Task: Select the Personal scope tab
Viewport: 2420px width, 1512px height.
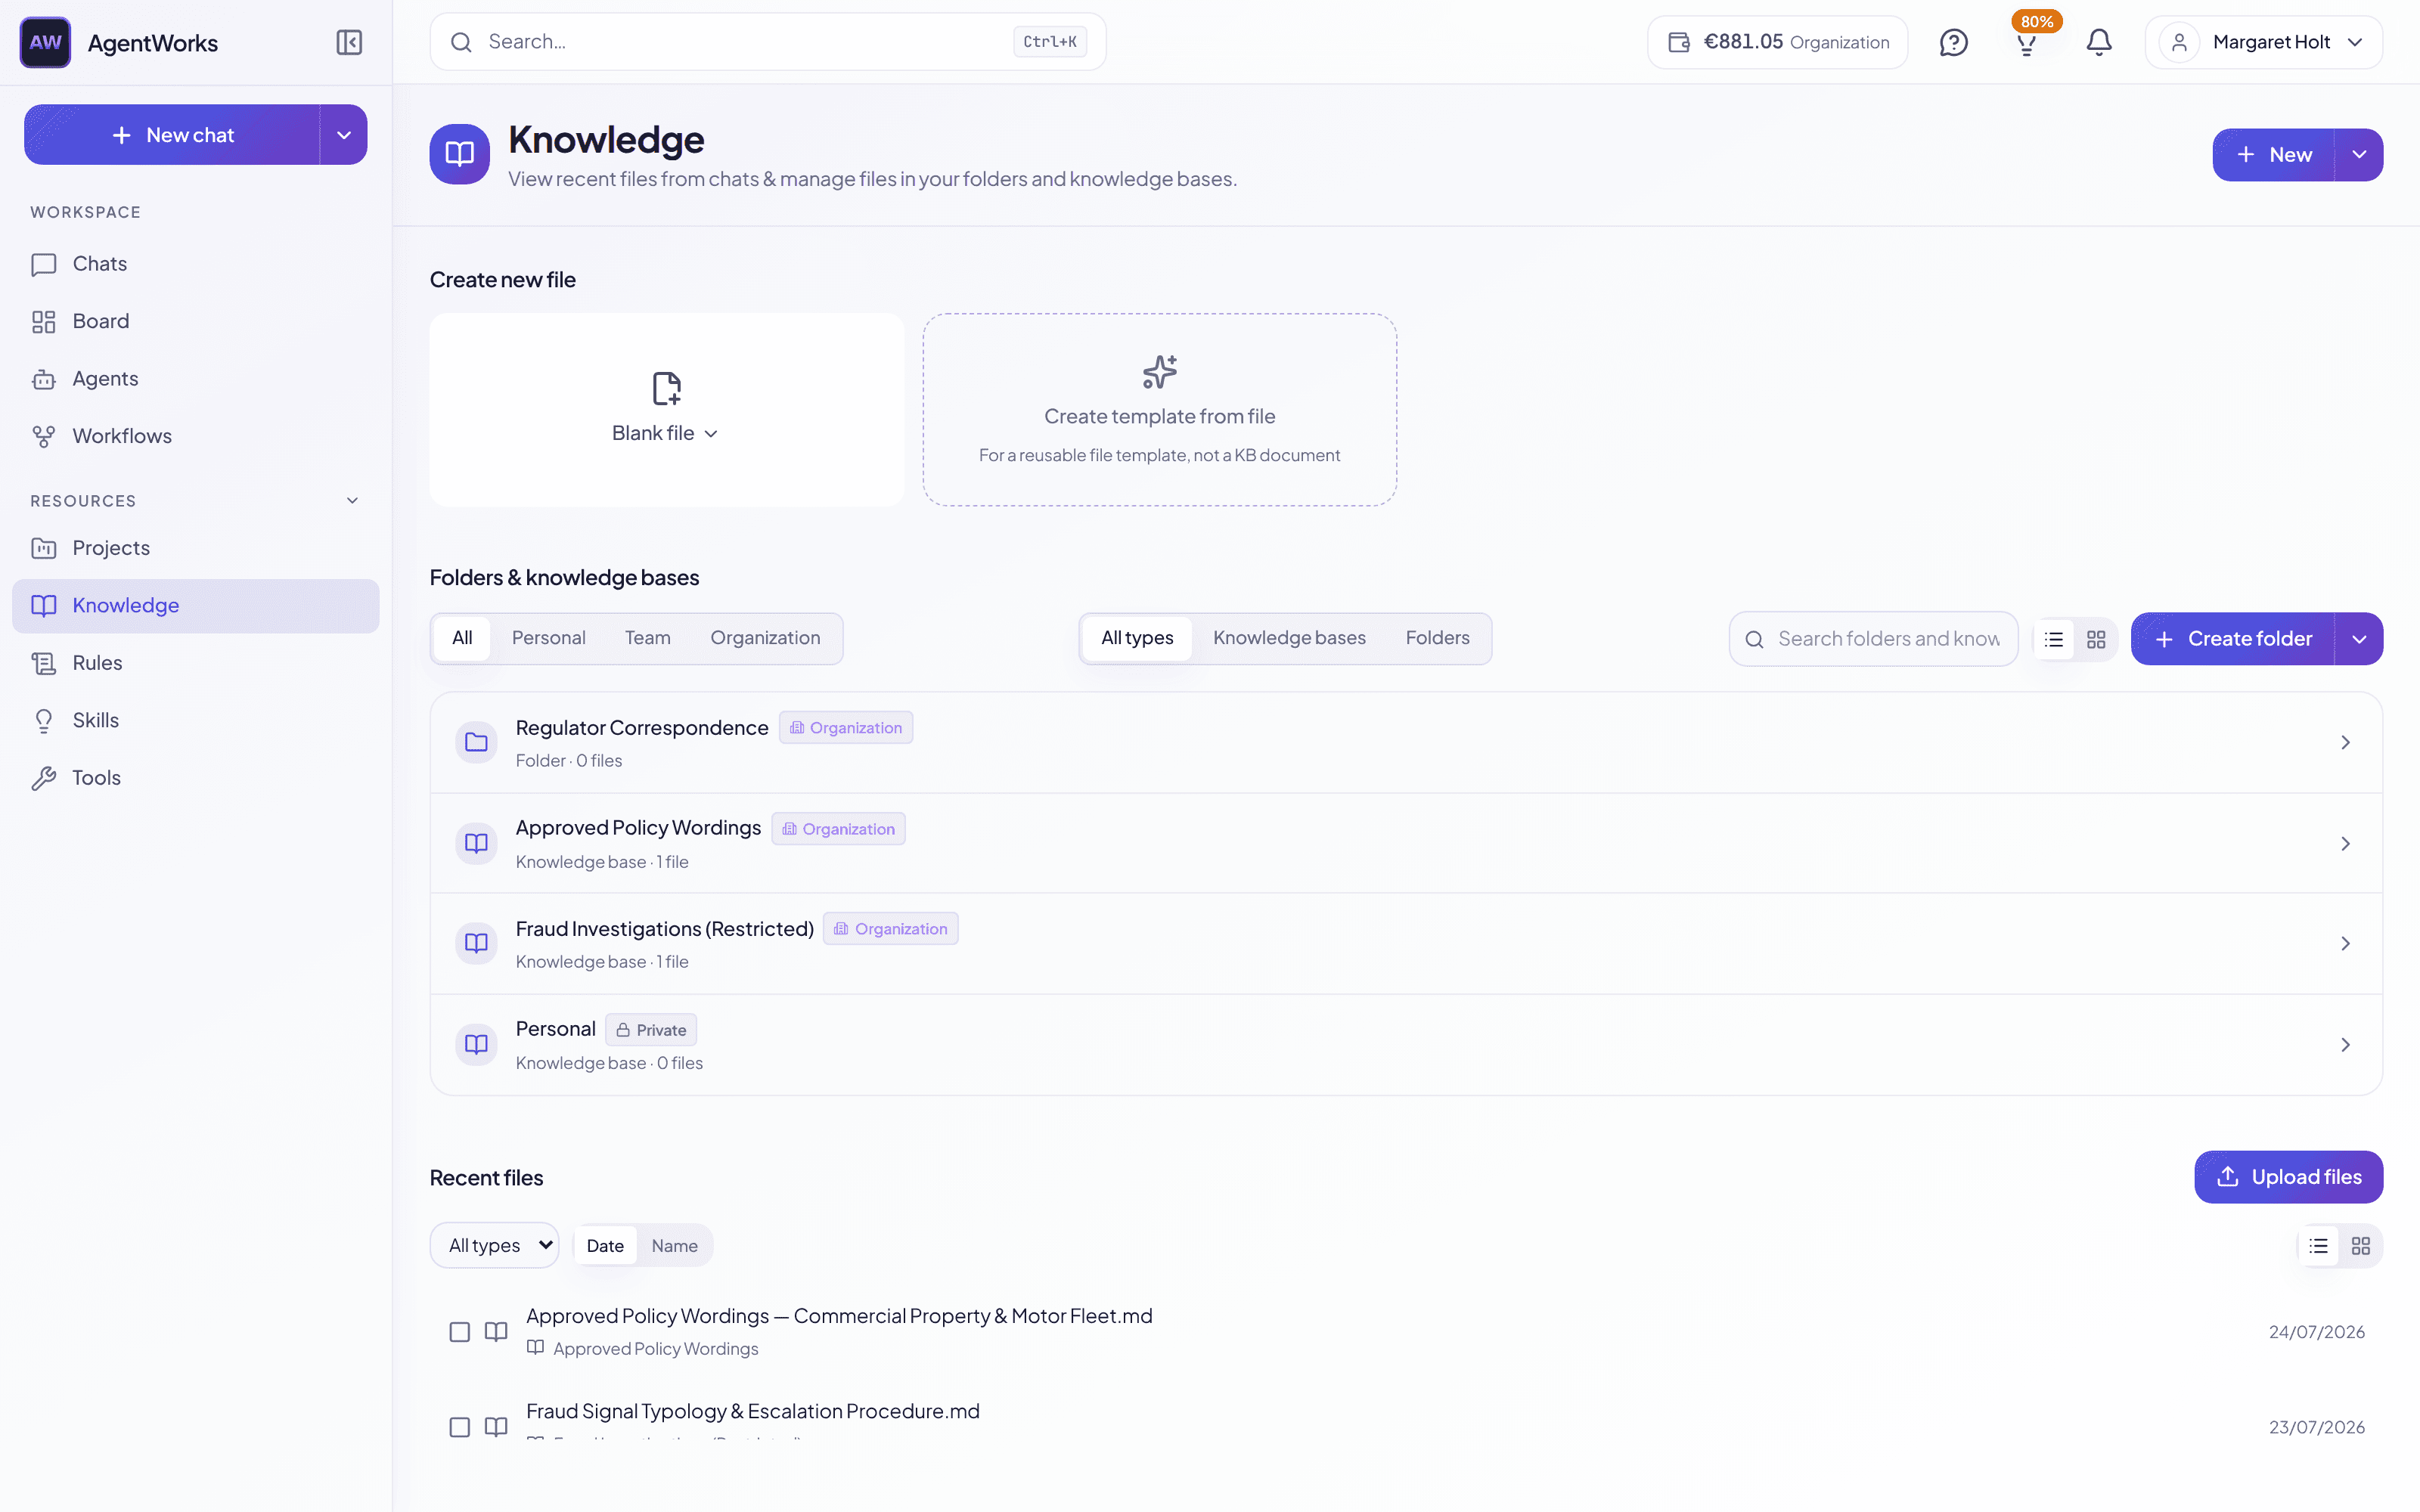Action: (x=549, y=638)
